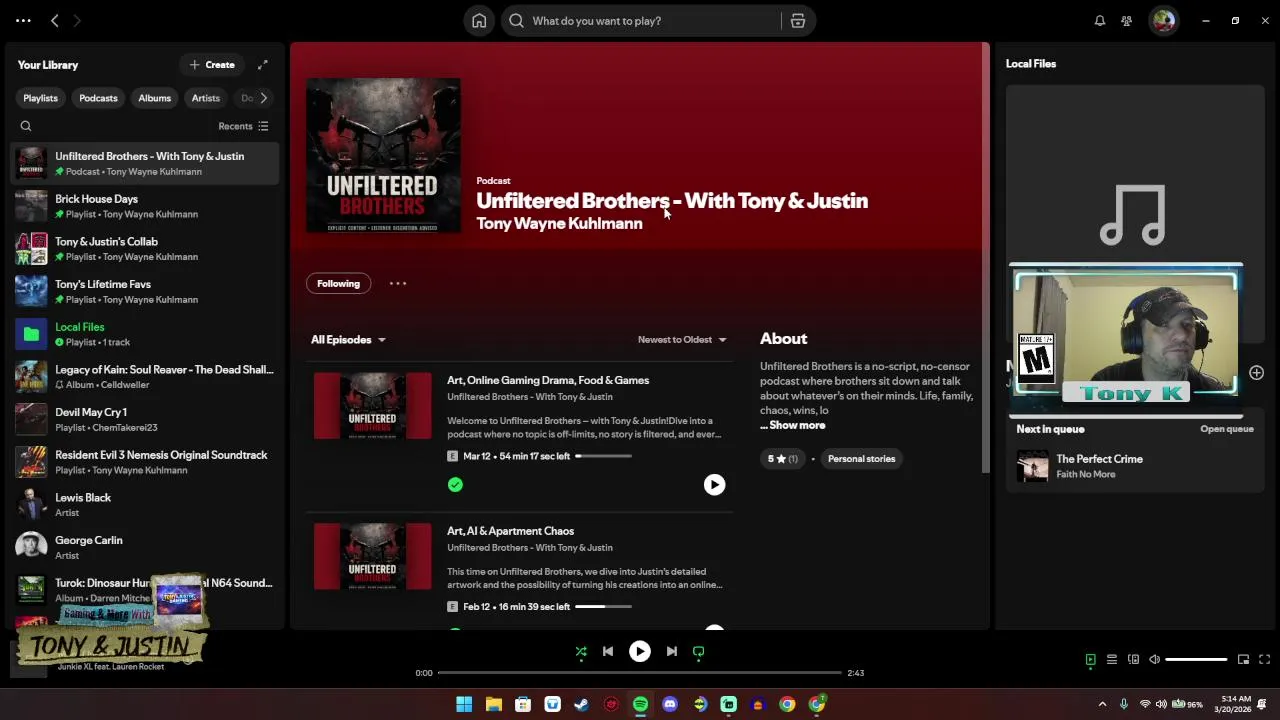
Task: Skip to next track
Action: (x=672, y=652)
